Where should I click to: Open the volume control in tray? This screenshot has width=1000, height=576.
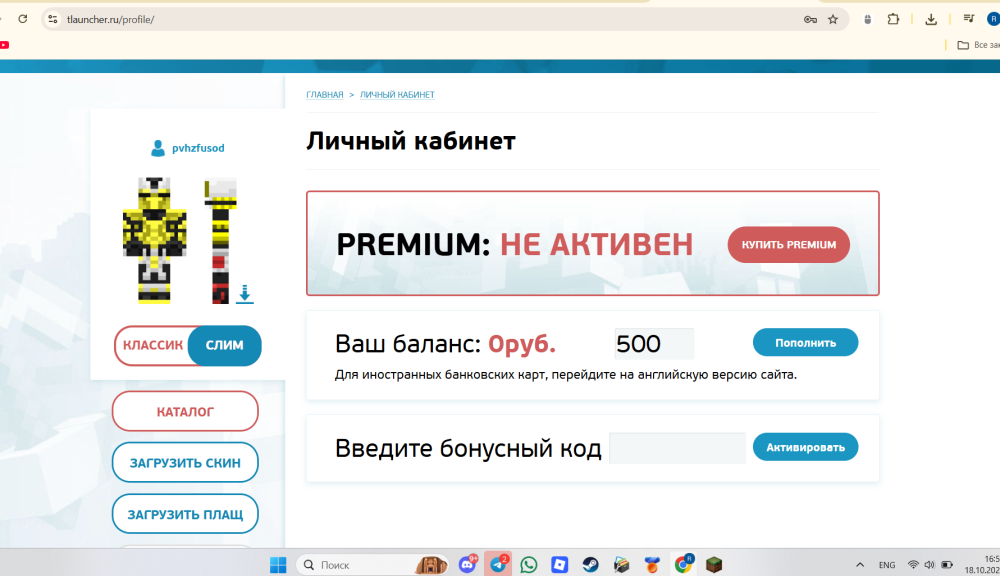coord(929,565)
